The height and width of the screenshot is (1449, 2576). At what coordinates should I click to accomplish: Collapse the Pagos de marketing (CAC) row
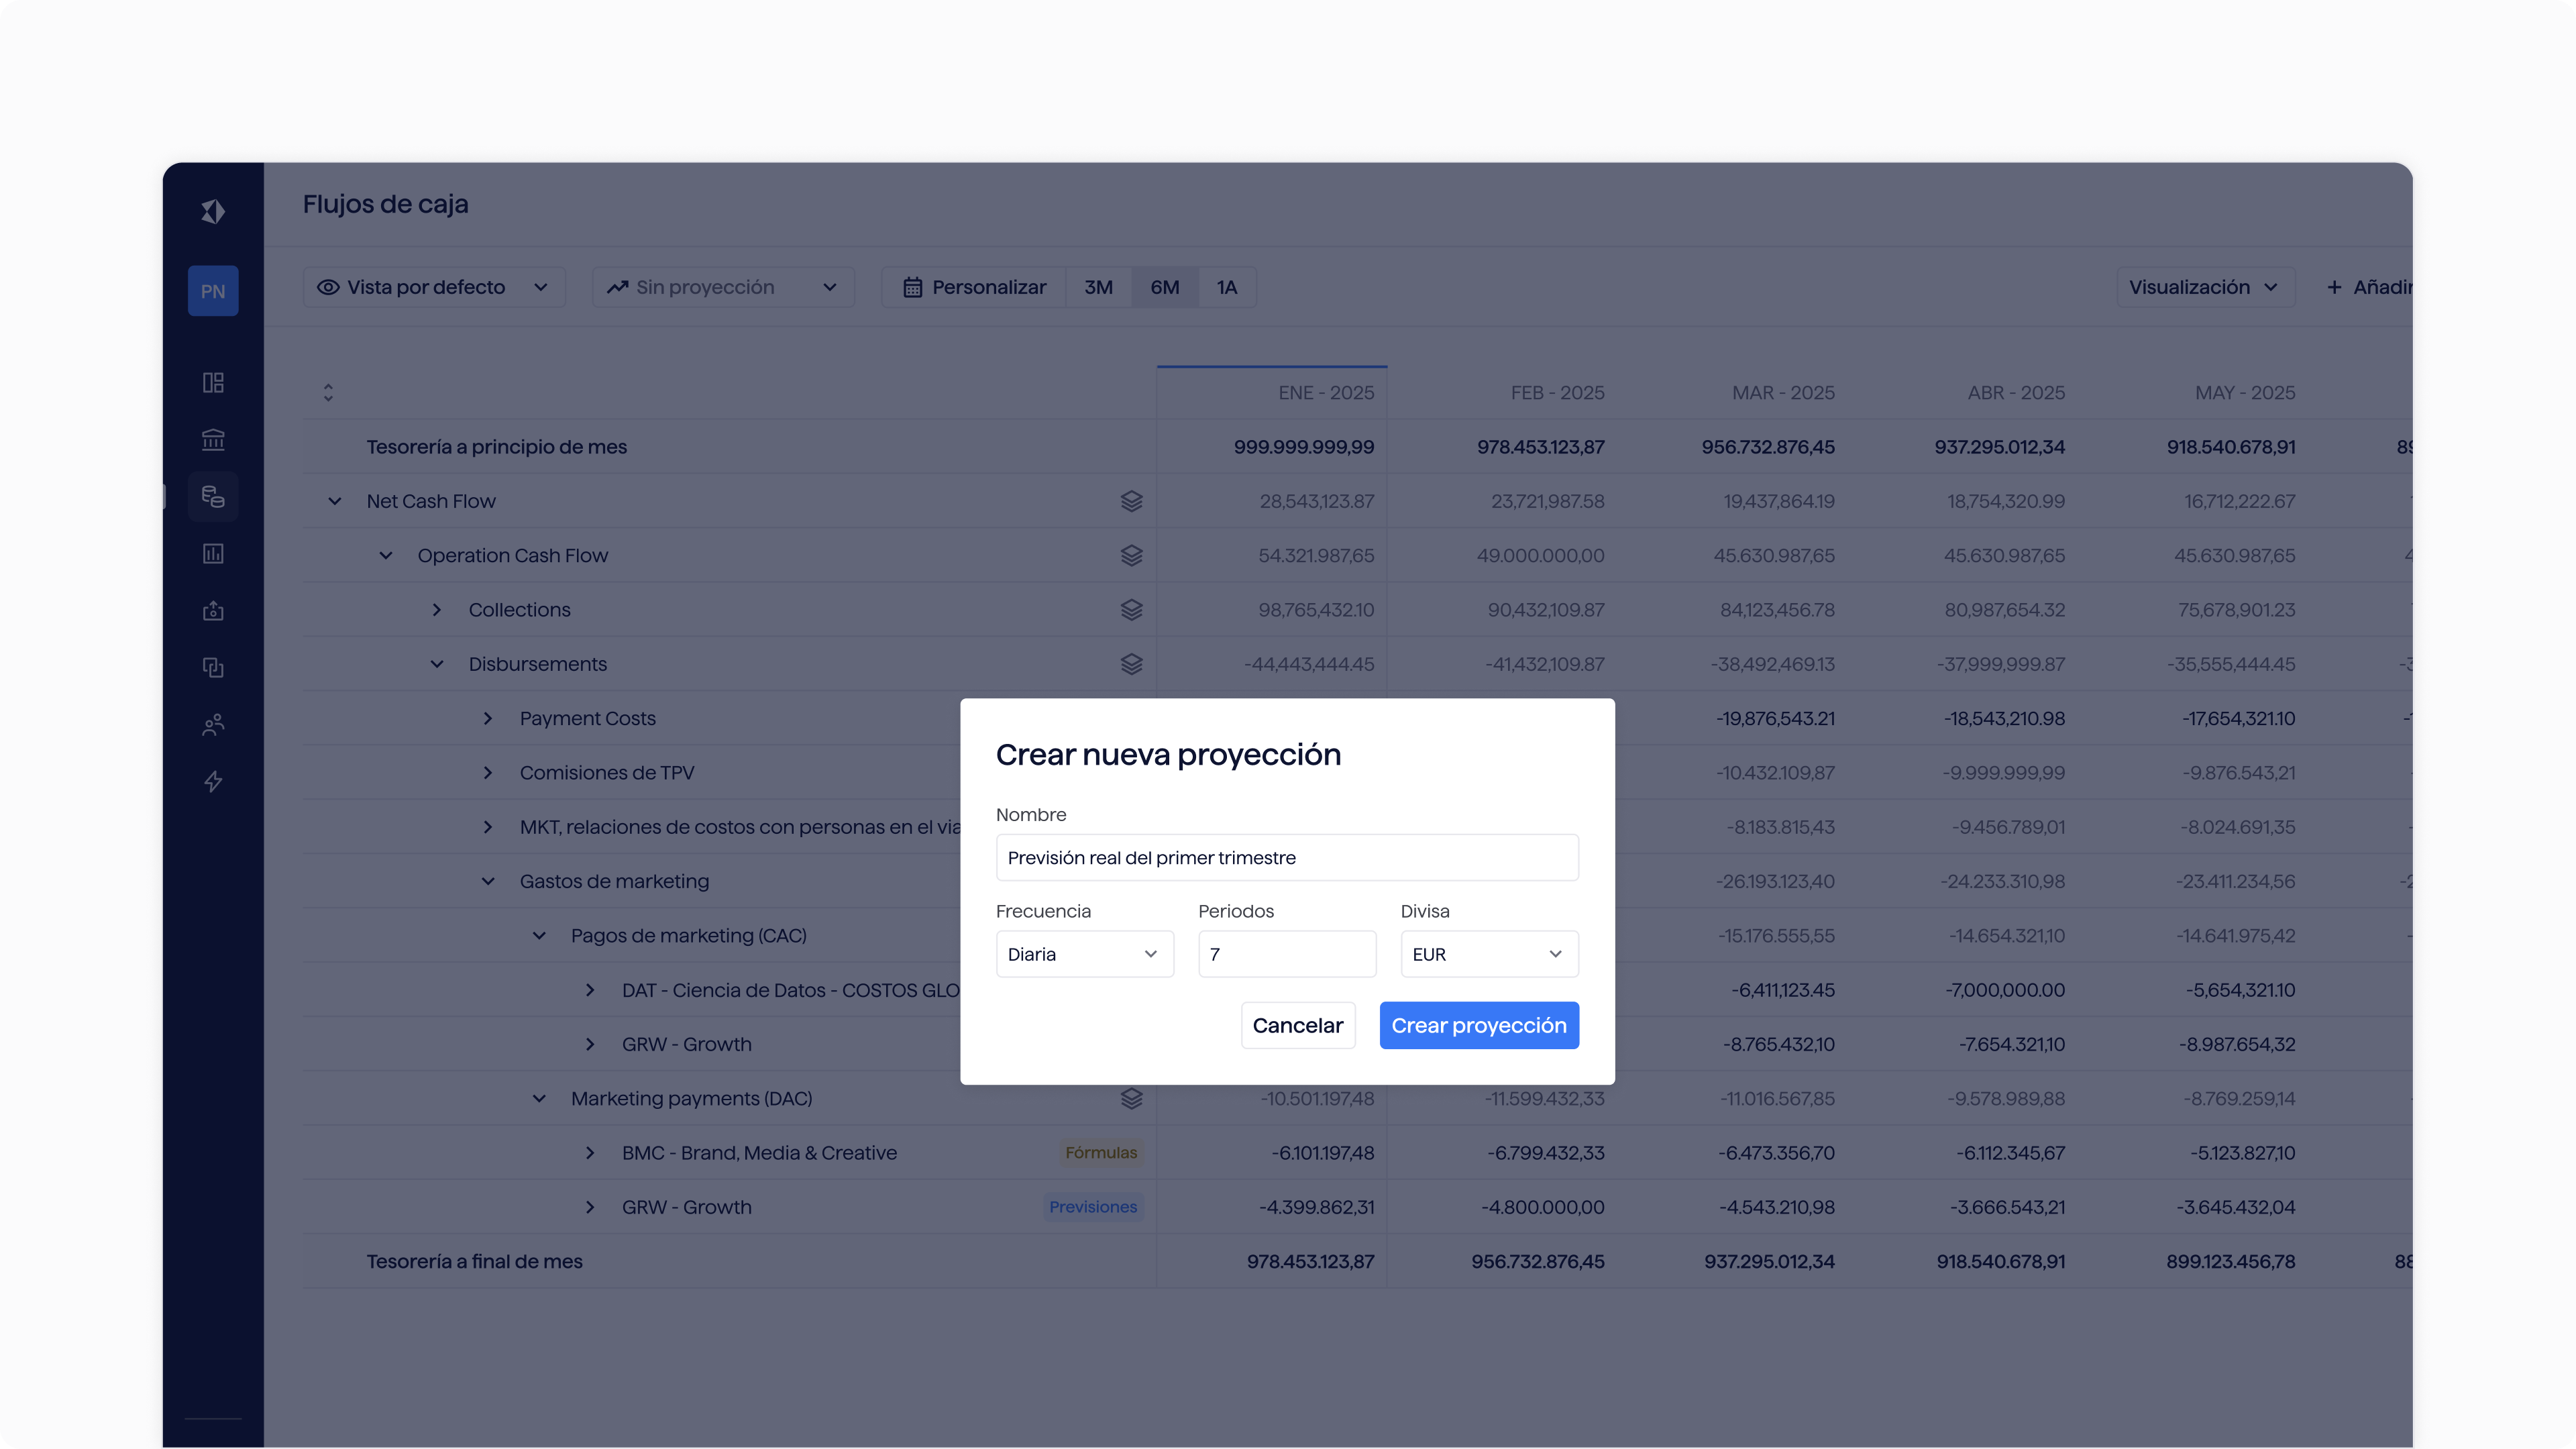point(539,936)
